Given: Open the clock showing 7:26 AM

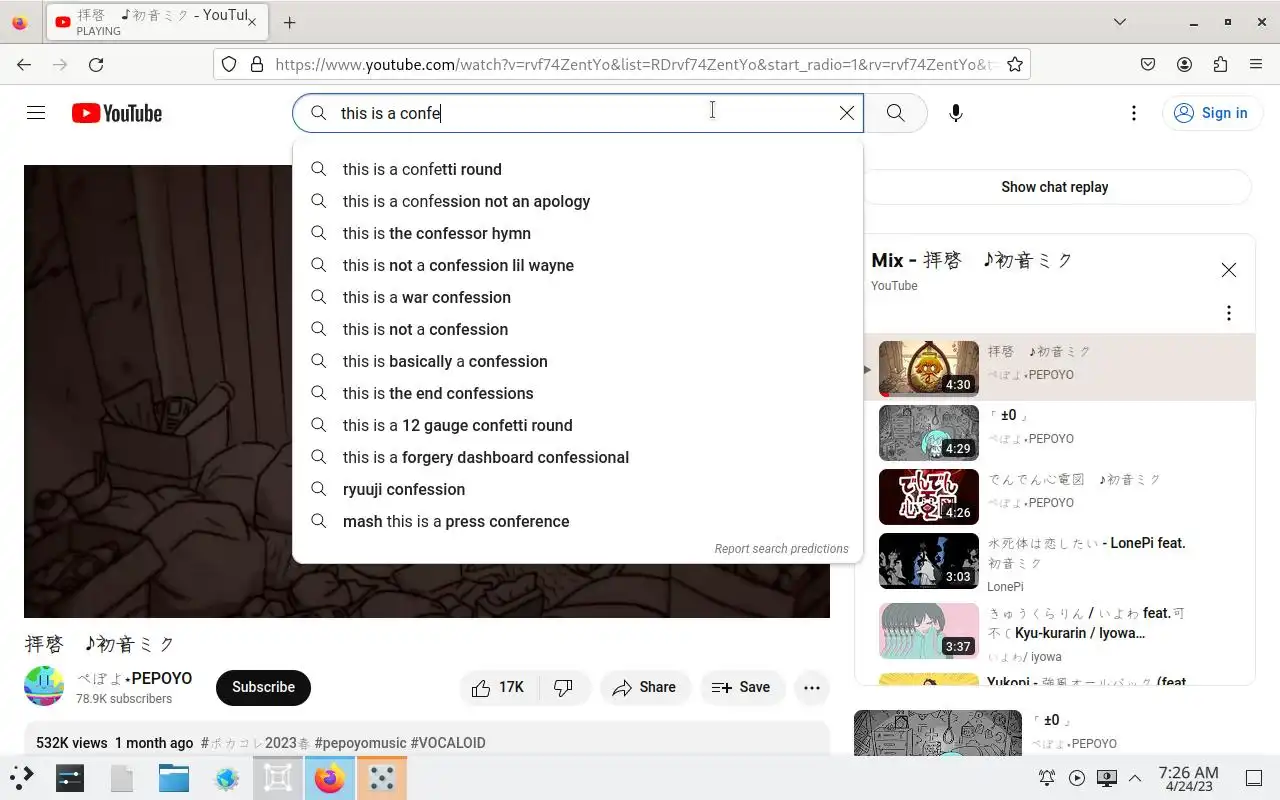Looking at the screenshot, I should (1189, 778).
